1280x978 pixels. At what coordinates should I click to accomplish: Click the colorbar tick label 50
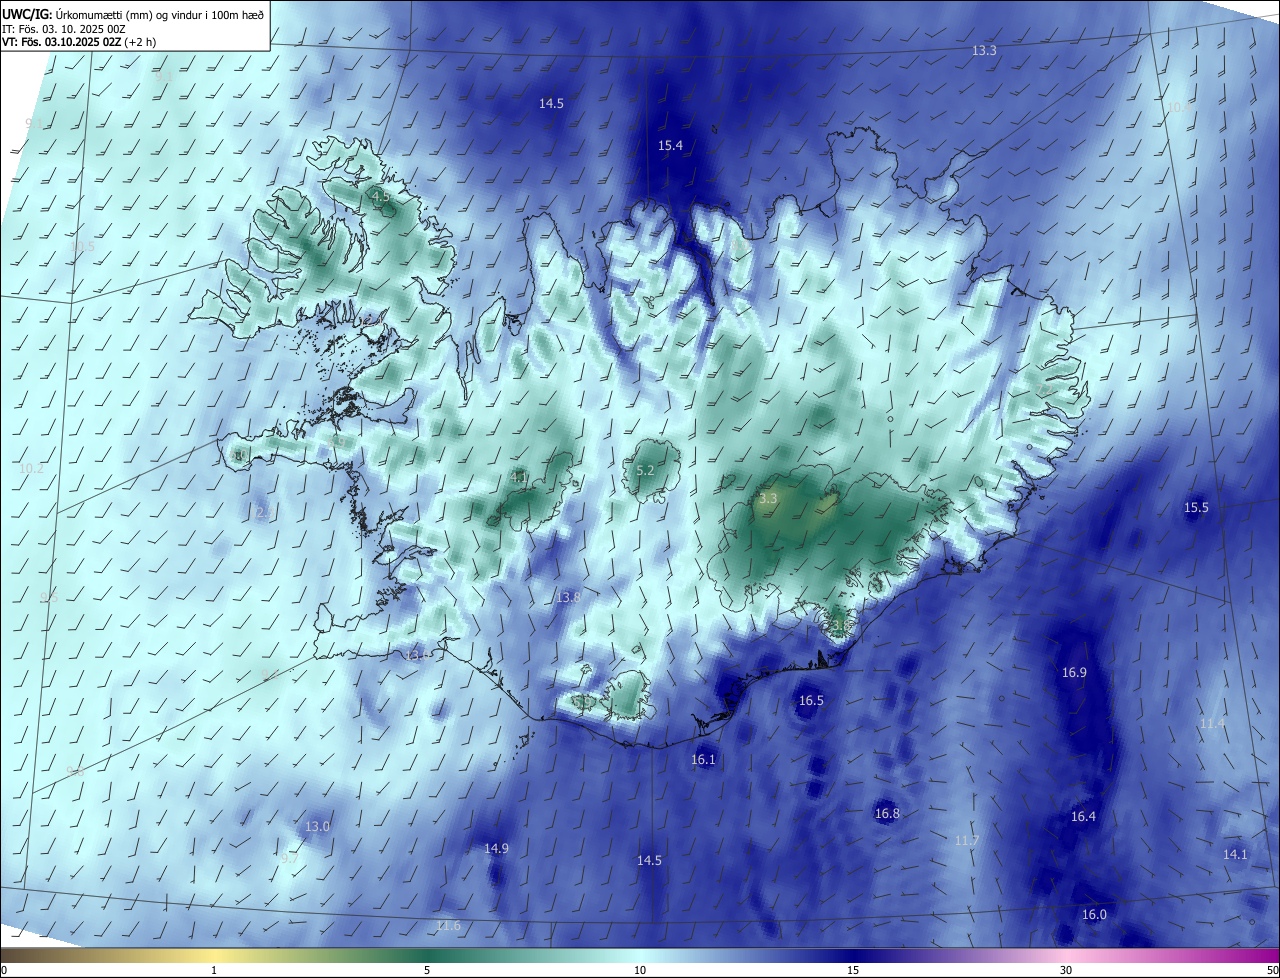click(x=1272, y=971)
